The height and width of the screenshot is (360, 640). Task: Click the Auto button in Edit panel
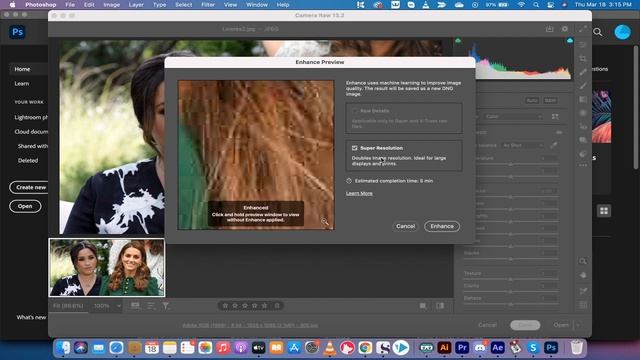532,100
